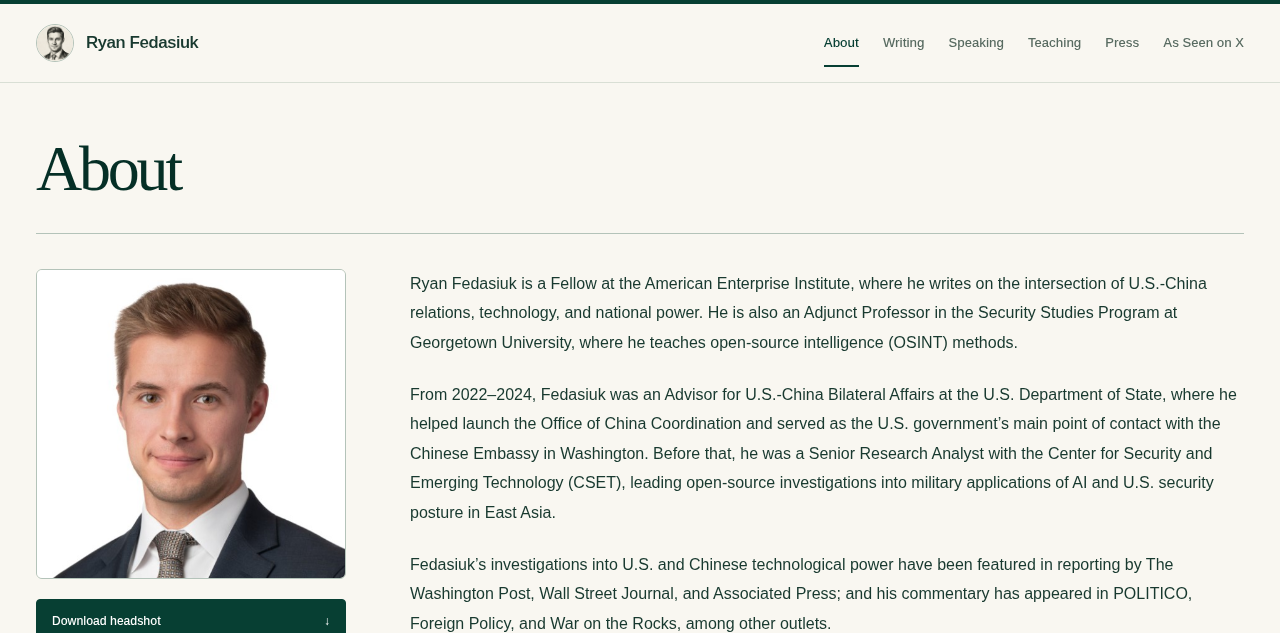
Task: Open the Ryan Fedasiuk site title link
Action: (x=142, y=43)
